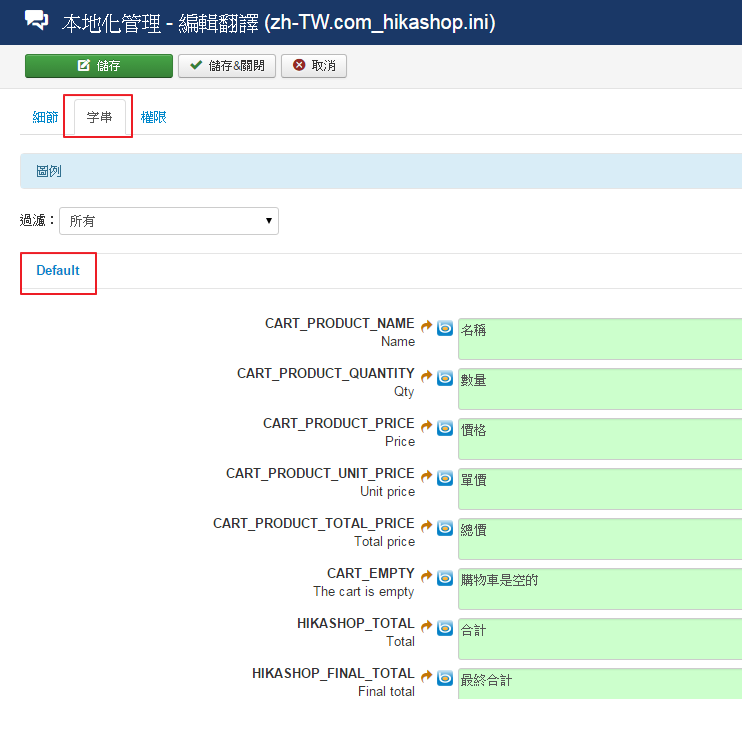This screenshot has width=742, height=742.
Task: Open the 權限 permissions tab
Action: [153, 117]
